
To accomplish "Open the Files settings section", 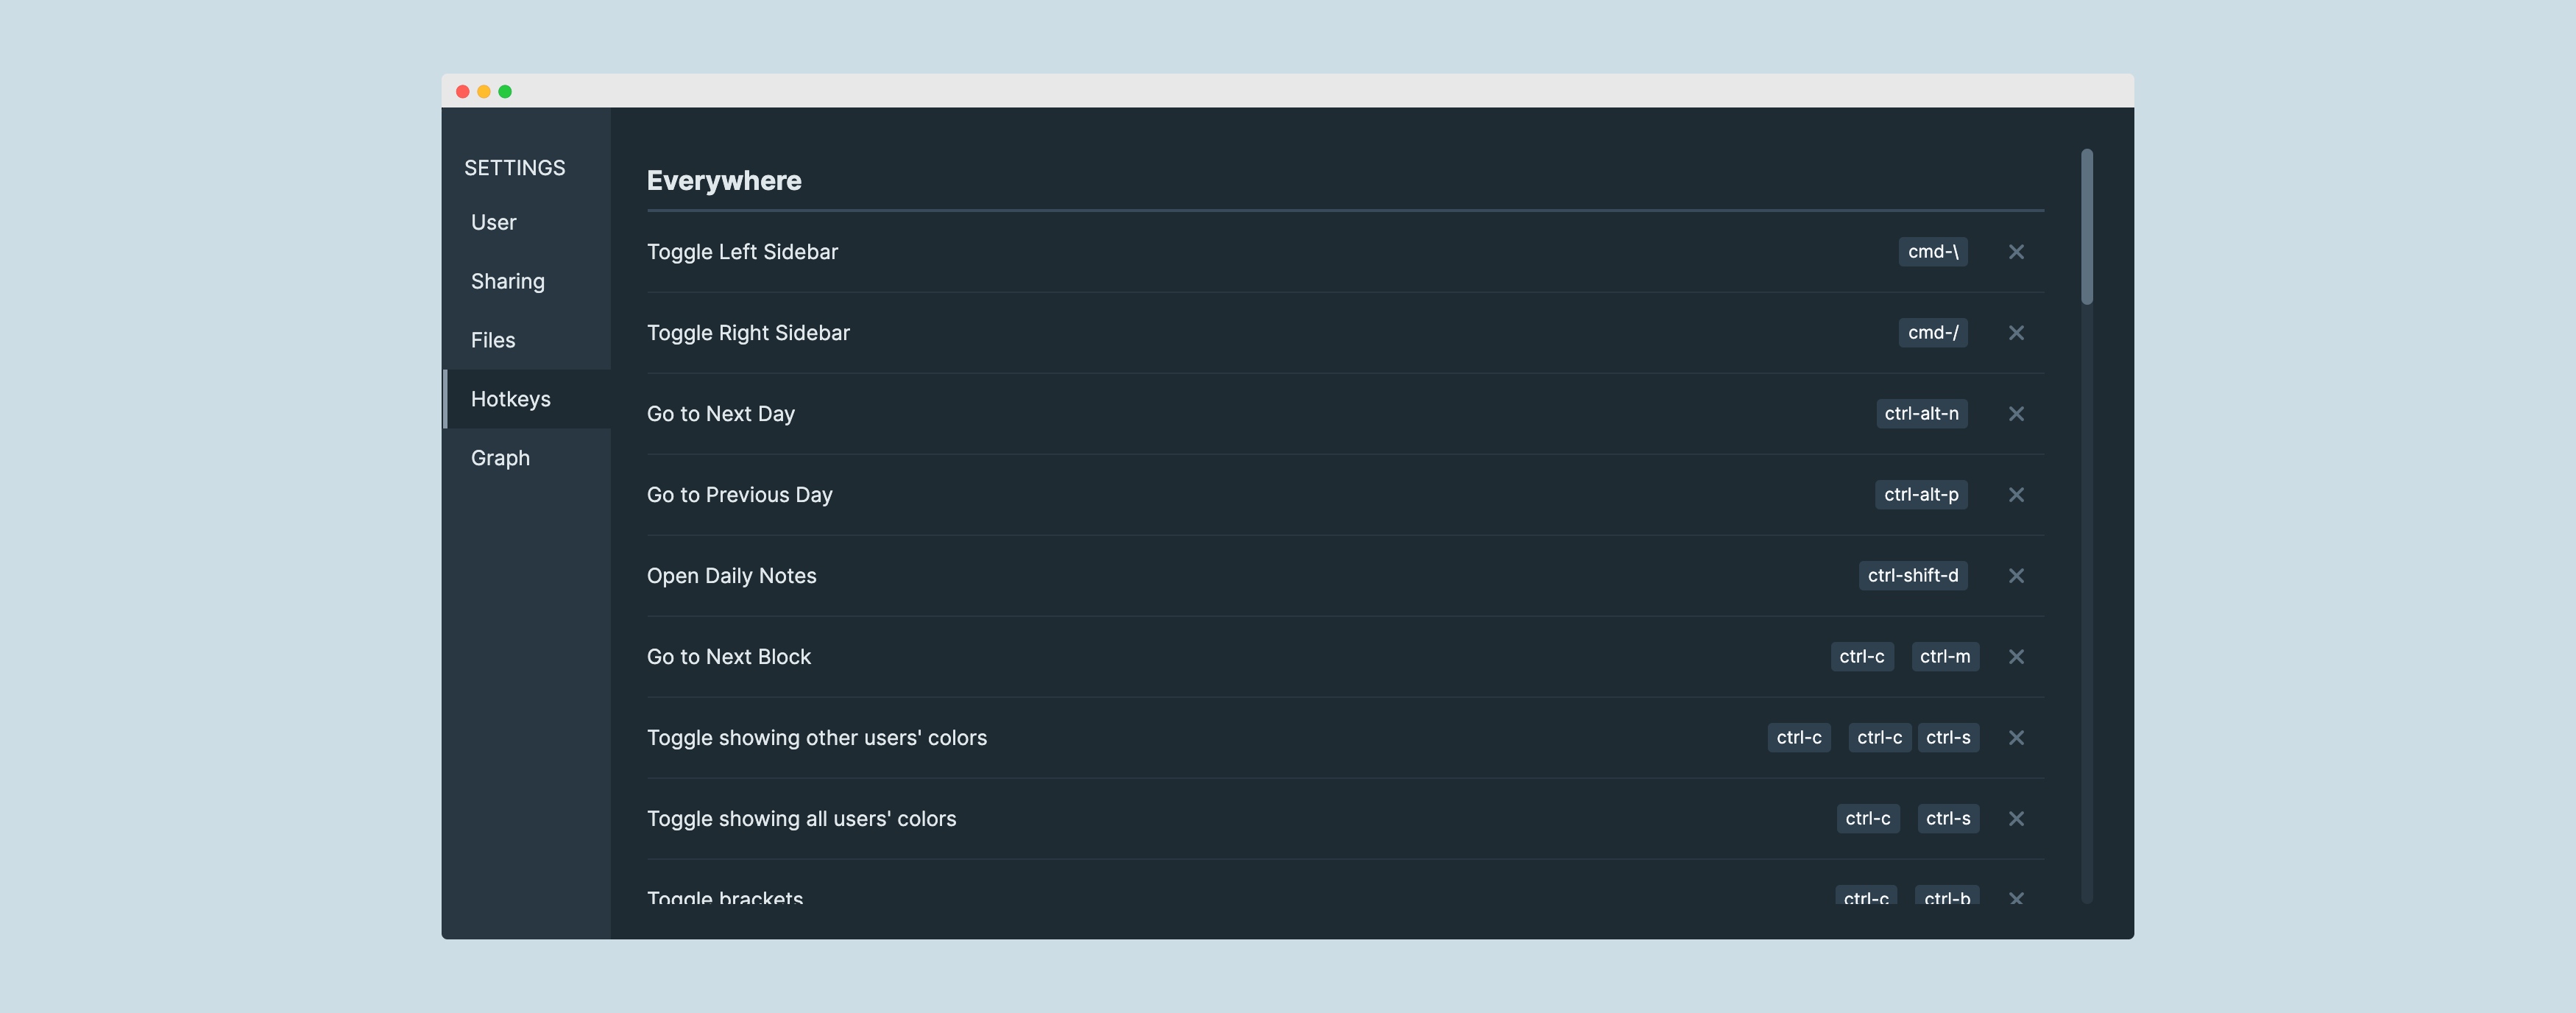I will click(x=493, y=340).
